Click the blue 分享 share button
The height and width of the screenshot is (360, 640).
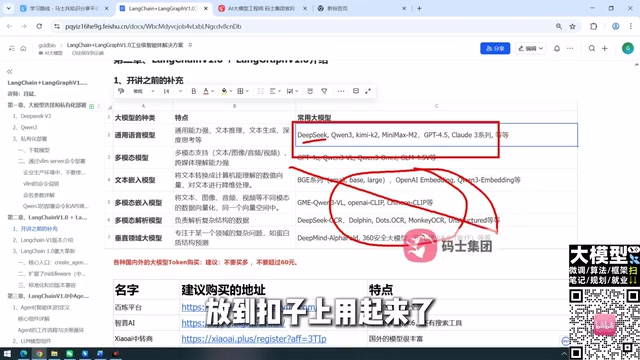495,48
